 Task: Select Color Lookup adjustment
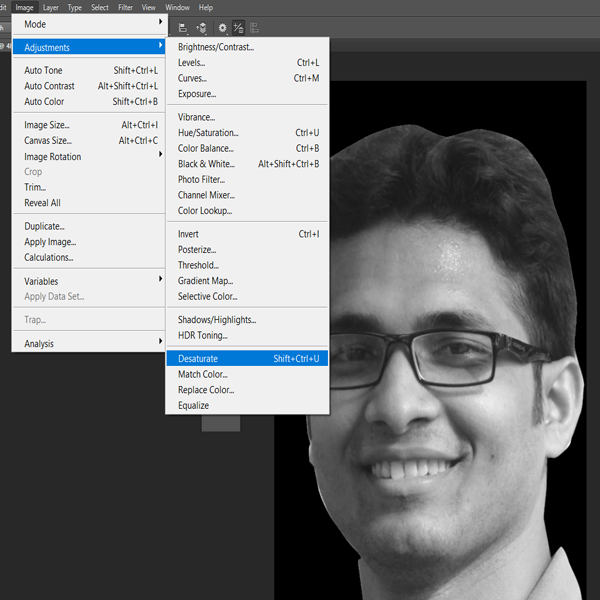[247, 211]
